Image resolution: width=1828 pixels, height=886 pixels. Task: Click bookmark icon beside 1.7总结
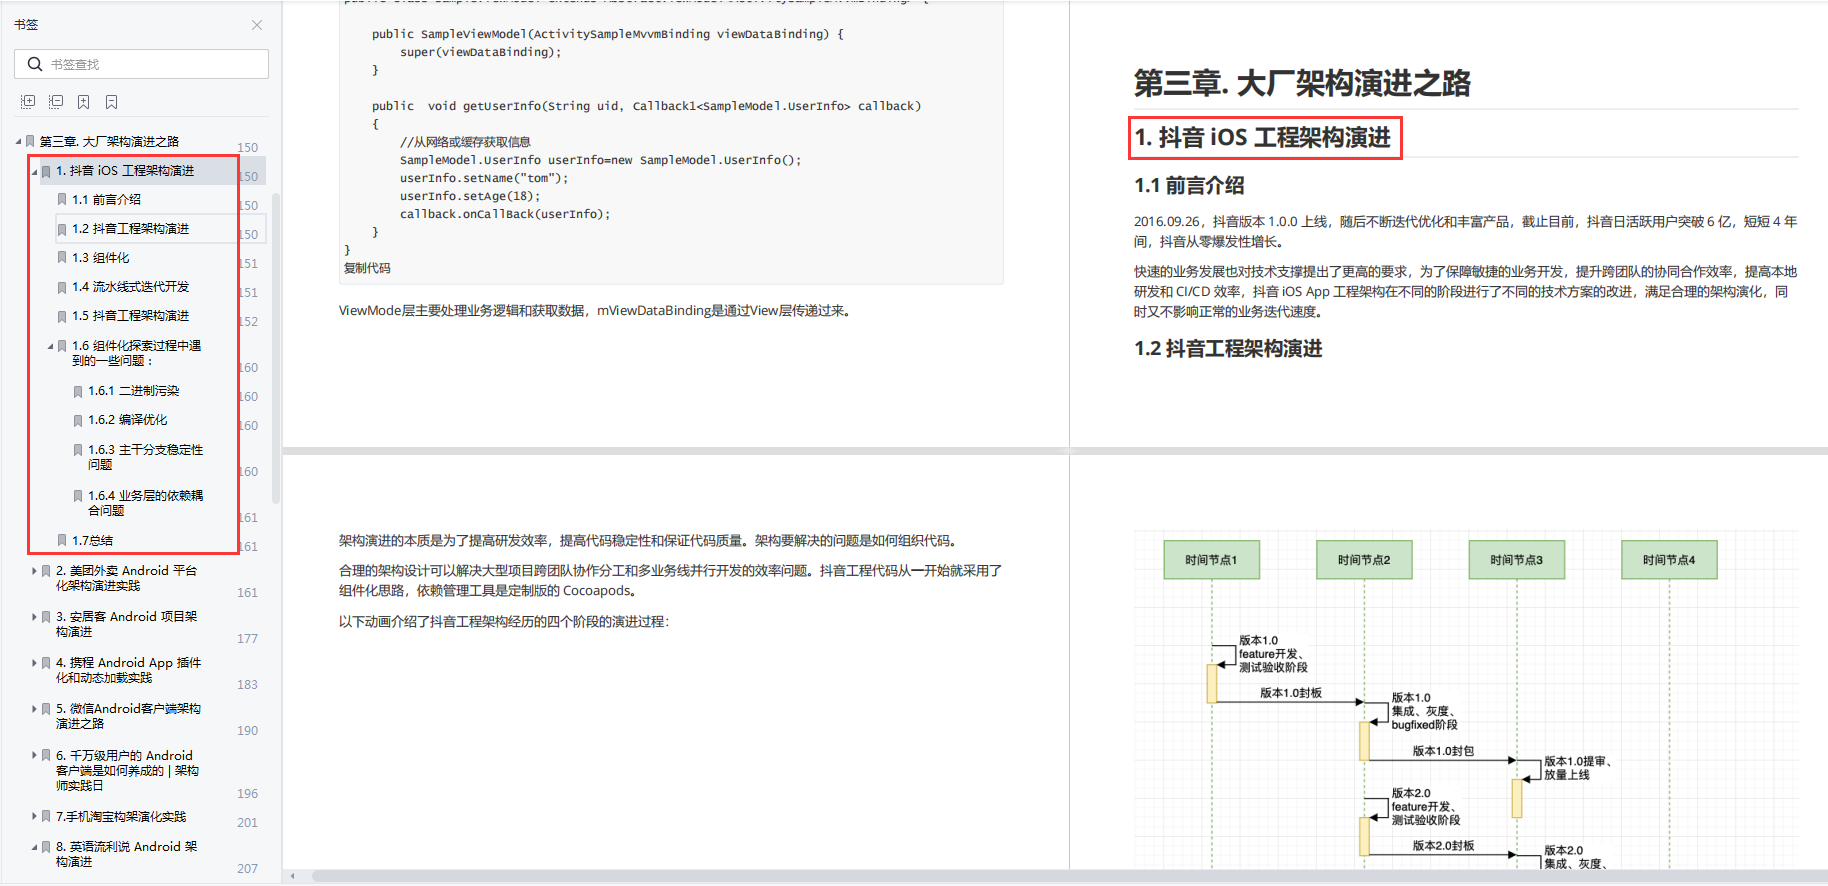click(x=62, y=541)
